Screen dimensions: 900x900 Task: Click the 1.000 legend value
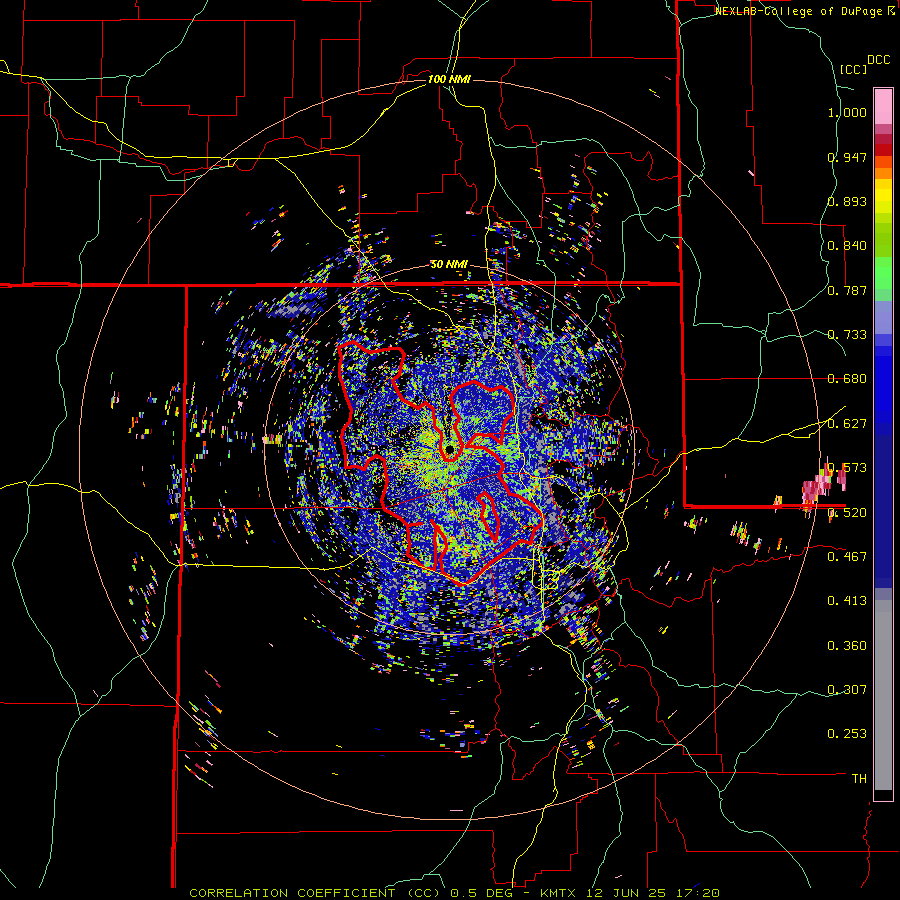(847, 112)
